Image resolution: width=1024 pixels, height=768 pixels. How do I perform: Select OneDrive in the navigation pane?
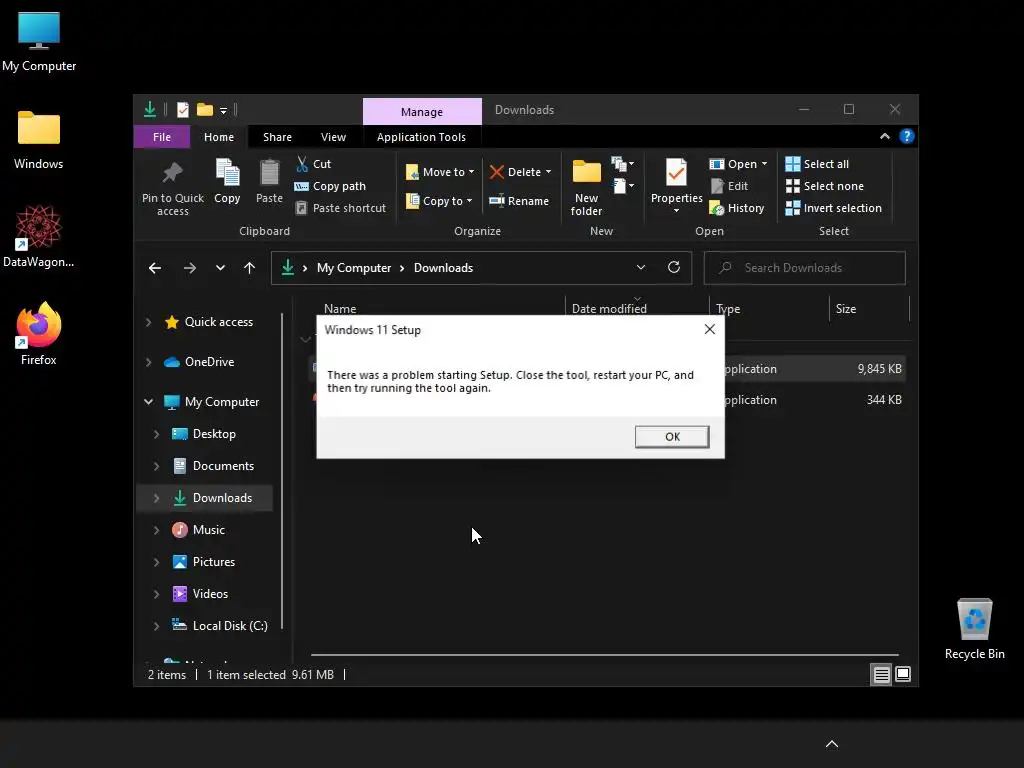tap(209, 362)
